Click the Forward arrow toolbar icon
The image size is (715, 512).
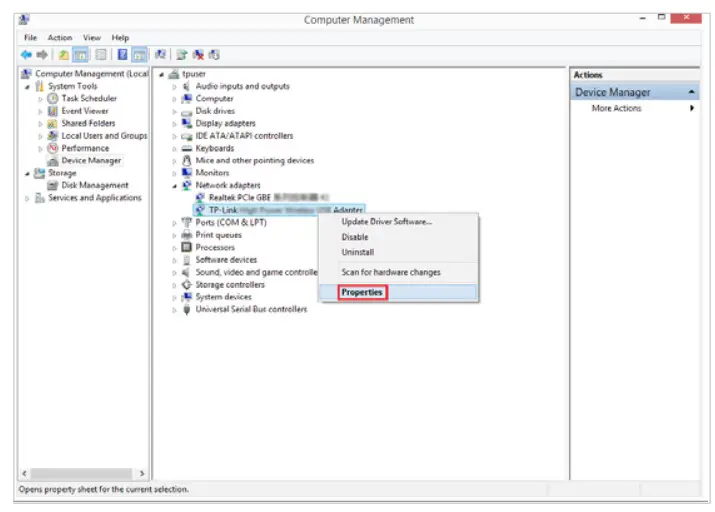pos(42,55)
